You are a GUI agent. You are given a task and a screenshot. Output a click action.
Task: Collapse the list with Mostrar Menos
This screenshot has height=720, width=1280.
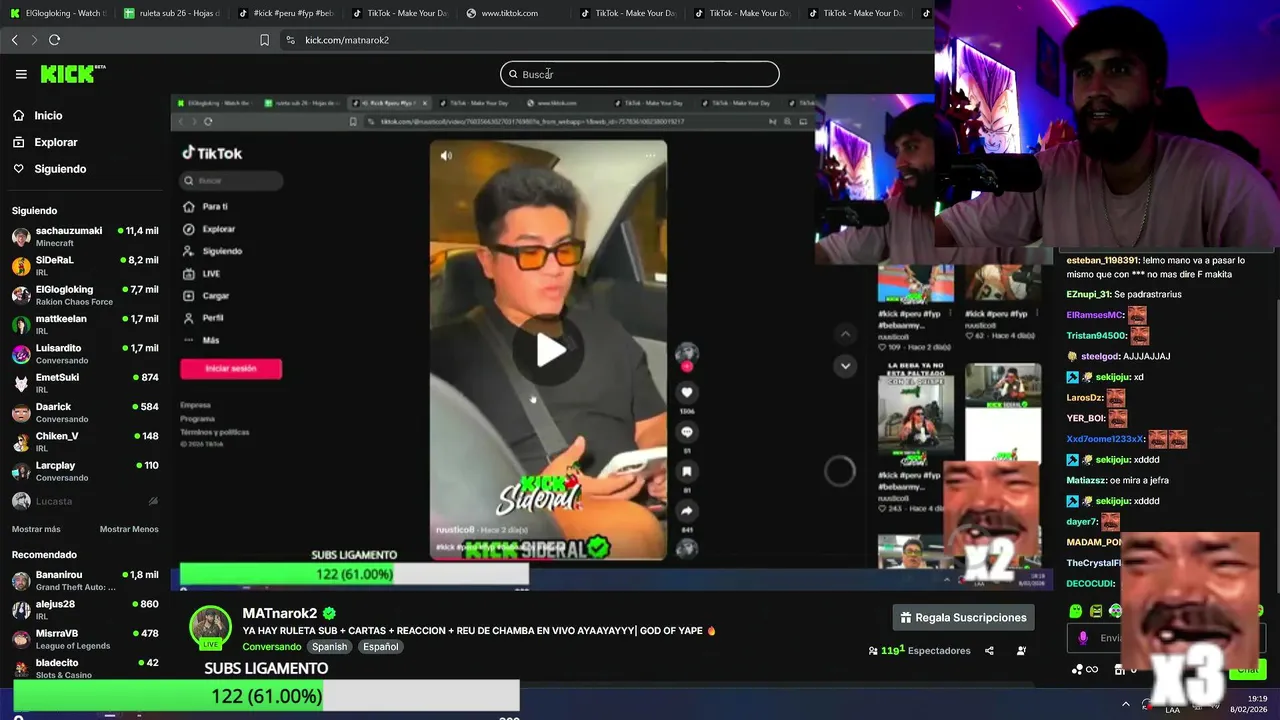point(129,529)
